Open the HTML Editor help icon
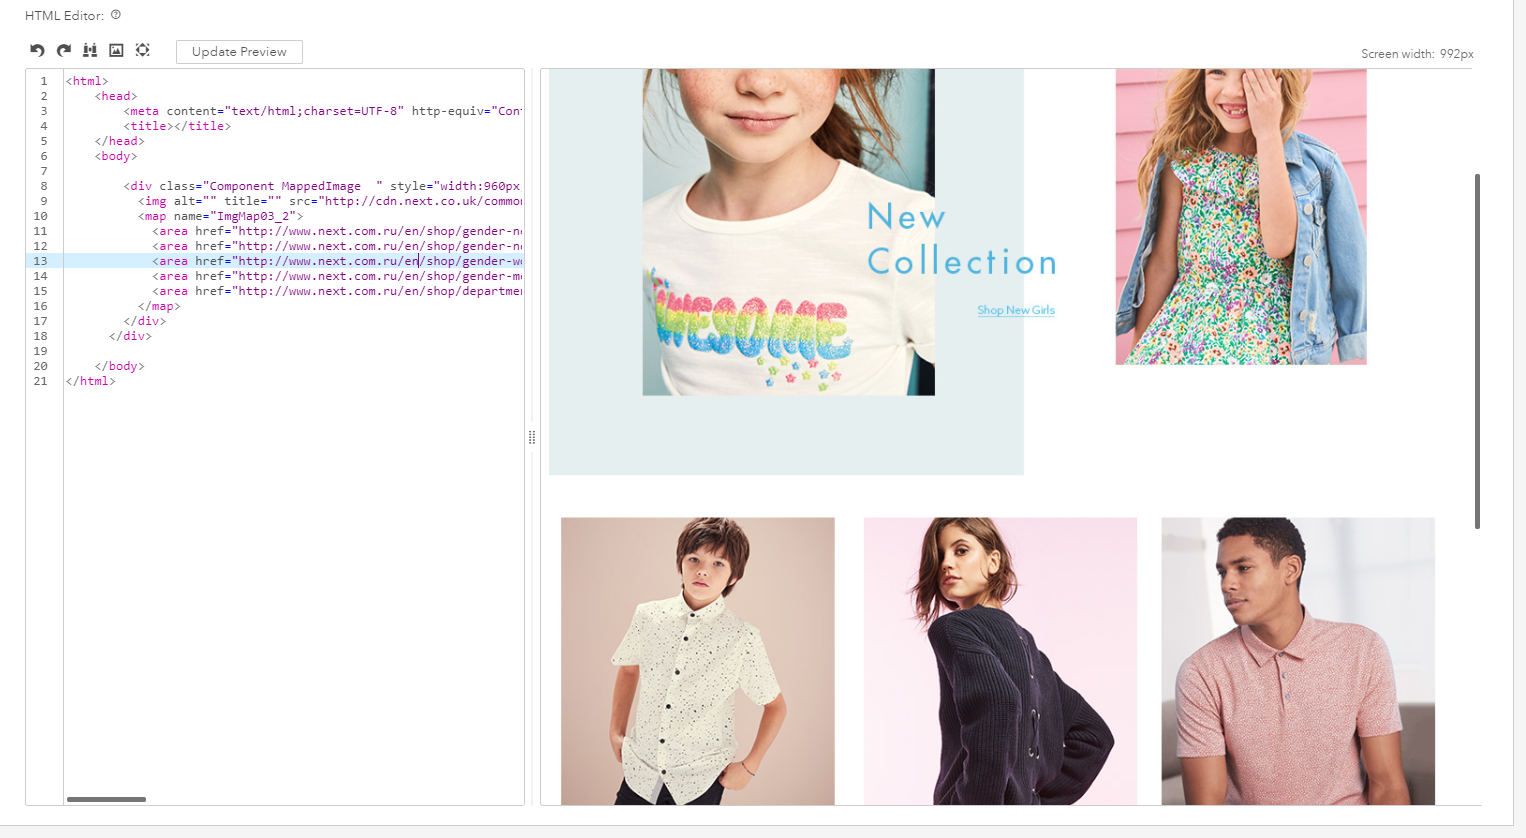Screen dimensions: 1526x838 pos(116,15)
